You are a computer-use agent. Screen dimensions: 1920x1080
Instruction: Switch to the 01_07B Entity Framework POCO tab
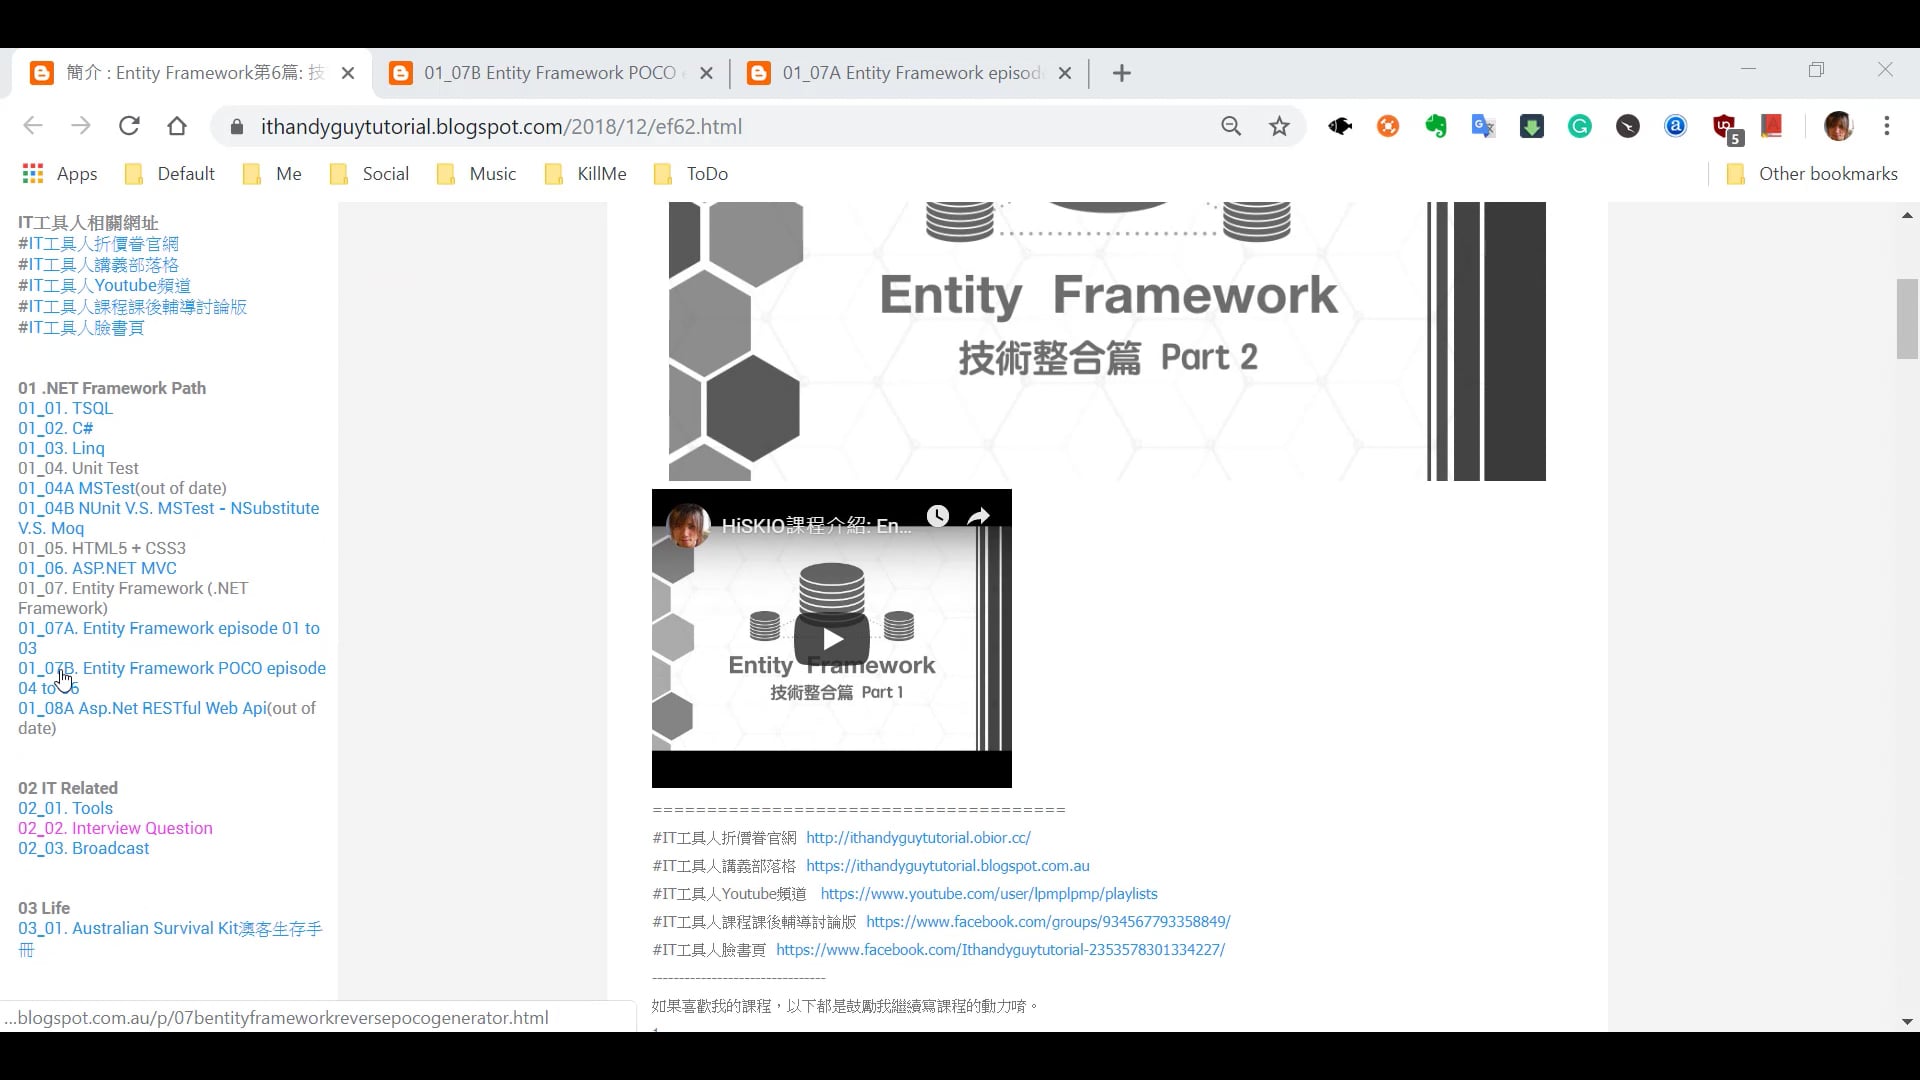[x=548, y=72]
